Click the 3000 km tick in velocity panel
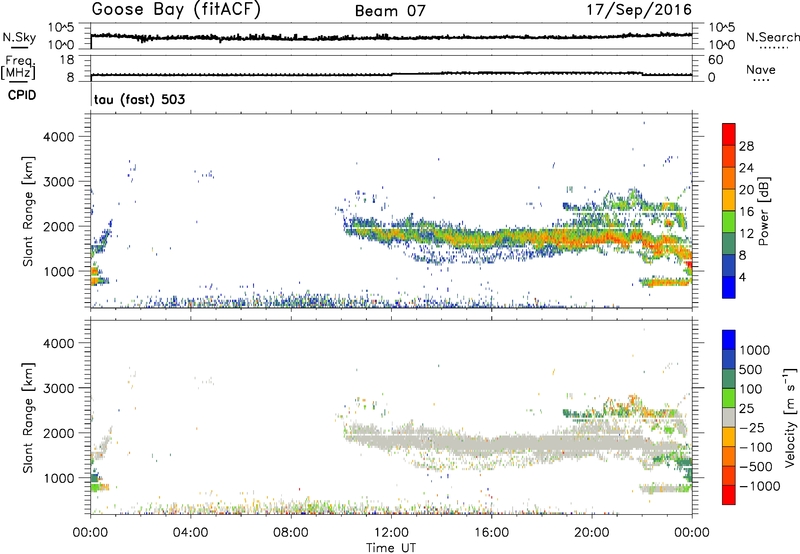This screenshot has width=800, height=554. 58,388
